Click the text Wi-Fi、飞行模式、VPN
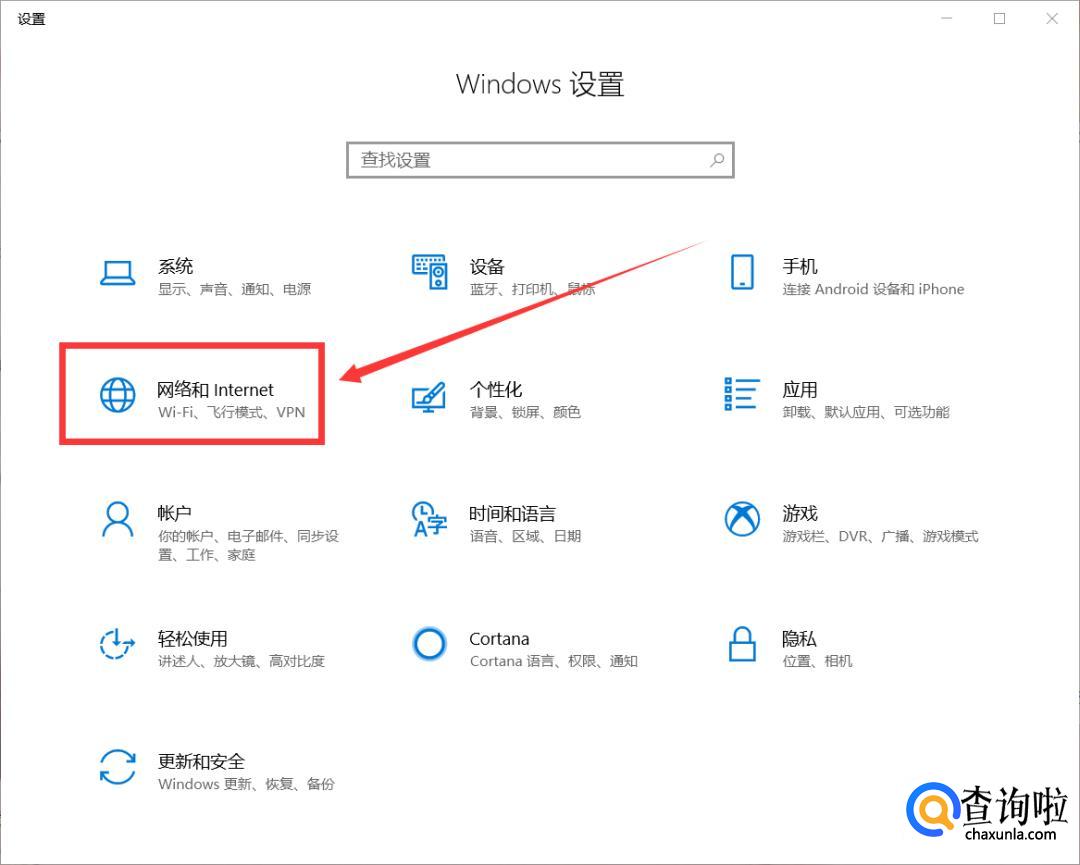 (x=231, y=413)
